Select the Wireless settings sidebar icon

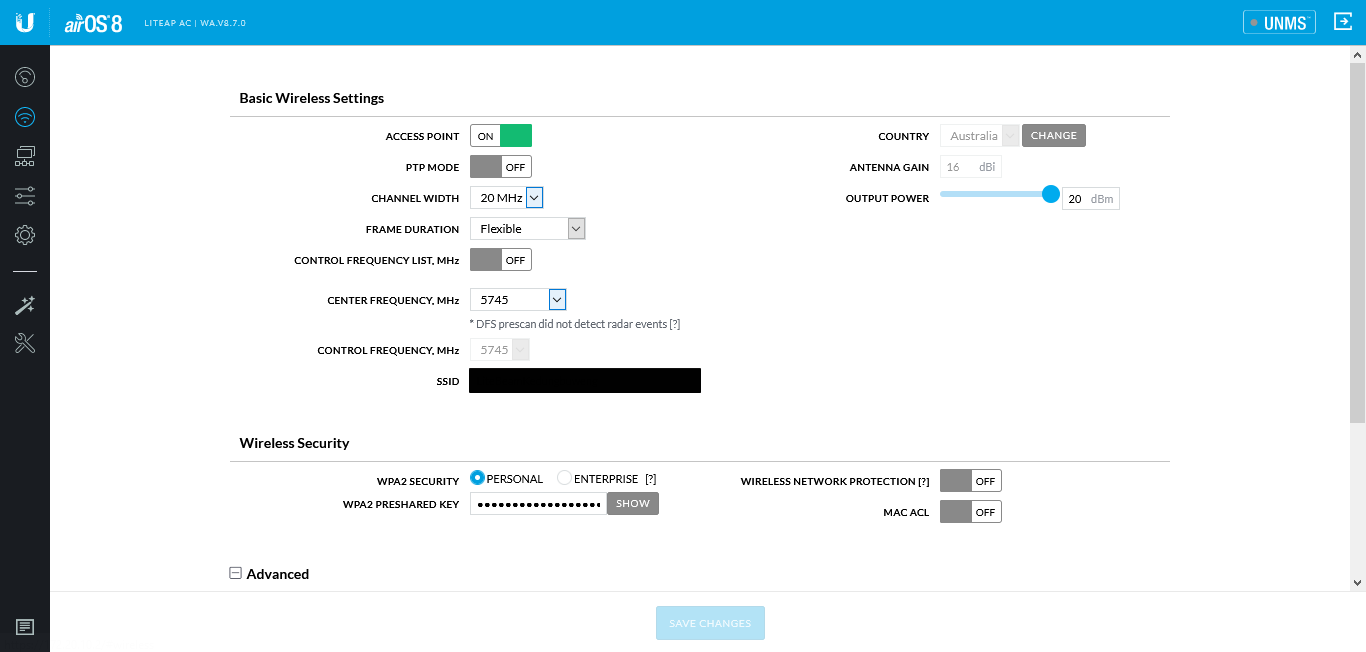point(25,117)
